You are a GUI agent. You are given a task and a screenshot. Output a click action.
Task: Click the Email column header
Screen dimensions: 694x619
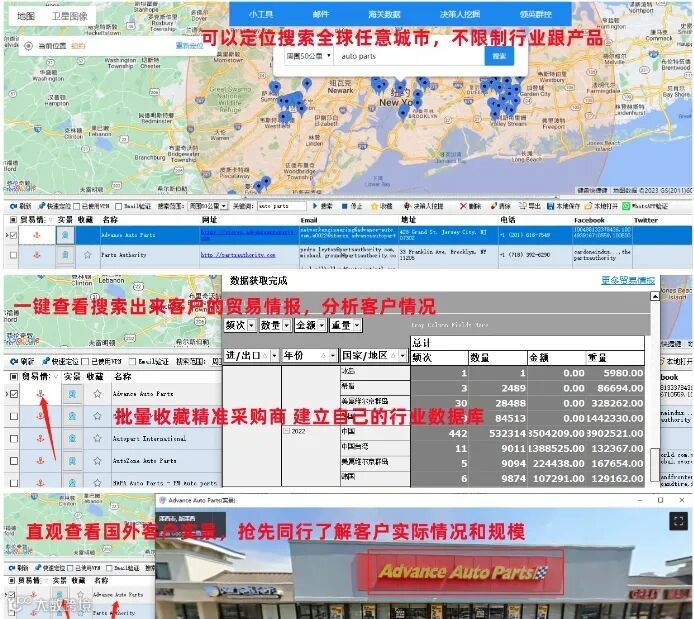(x=309, y=220)
